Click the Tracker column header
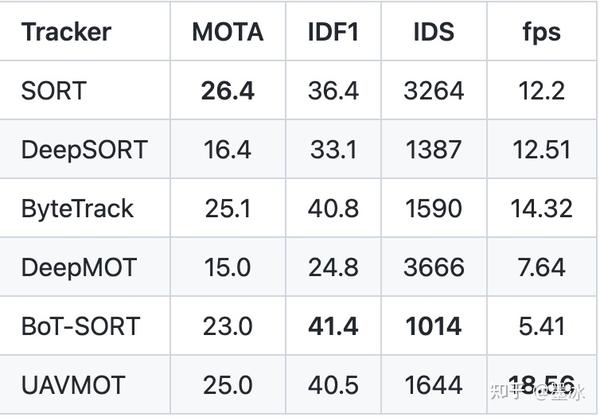Image resolution: width=600 pixels, height=417 pixels. coord(68,31)
